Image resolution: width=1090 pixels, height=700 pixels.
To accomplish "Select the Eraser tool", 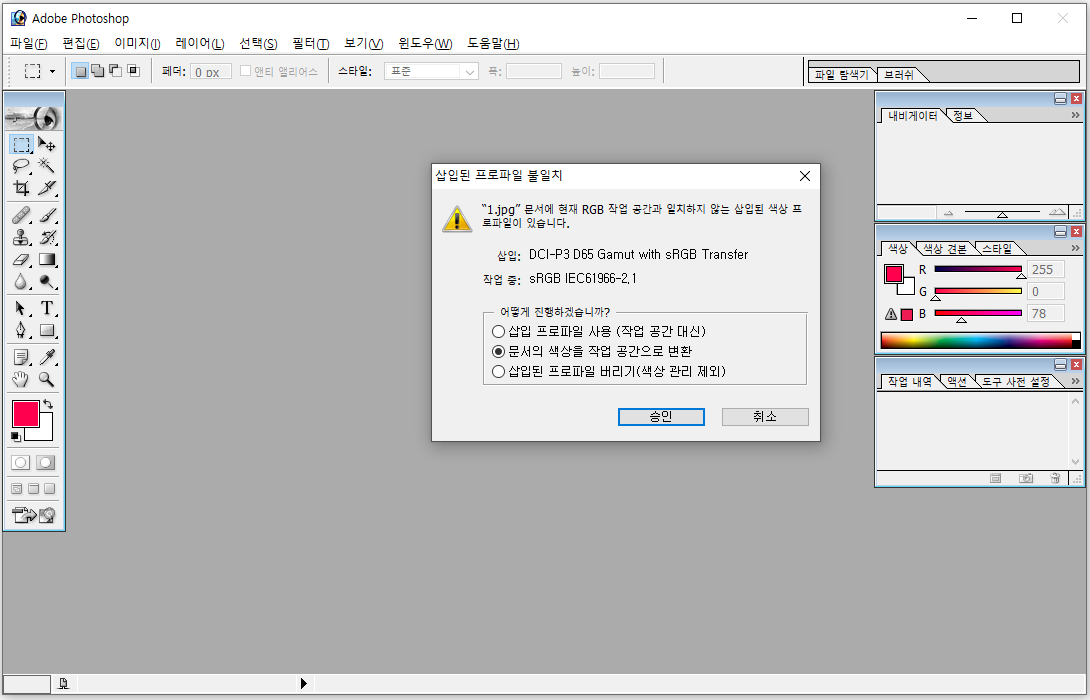I will tap(22, 259).
